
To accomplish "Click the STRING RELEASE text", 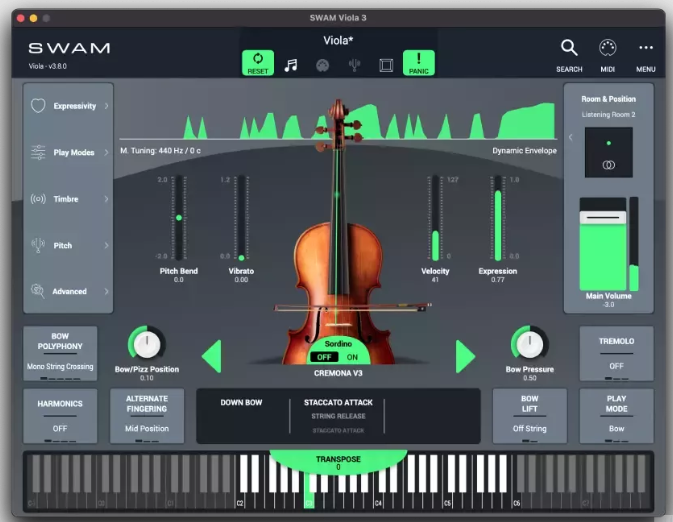I will 338,416.
